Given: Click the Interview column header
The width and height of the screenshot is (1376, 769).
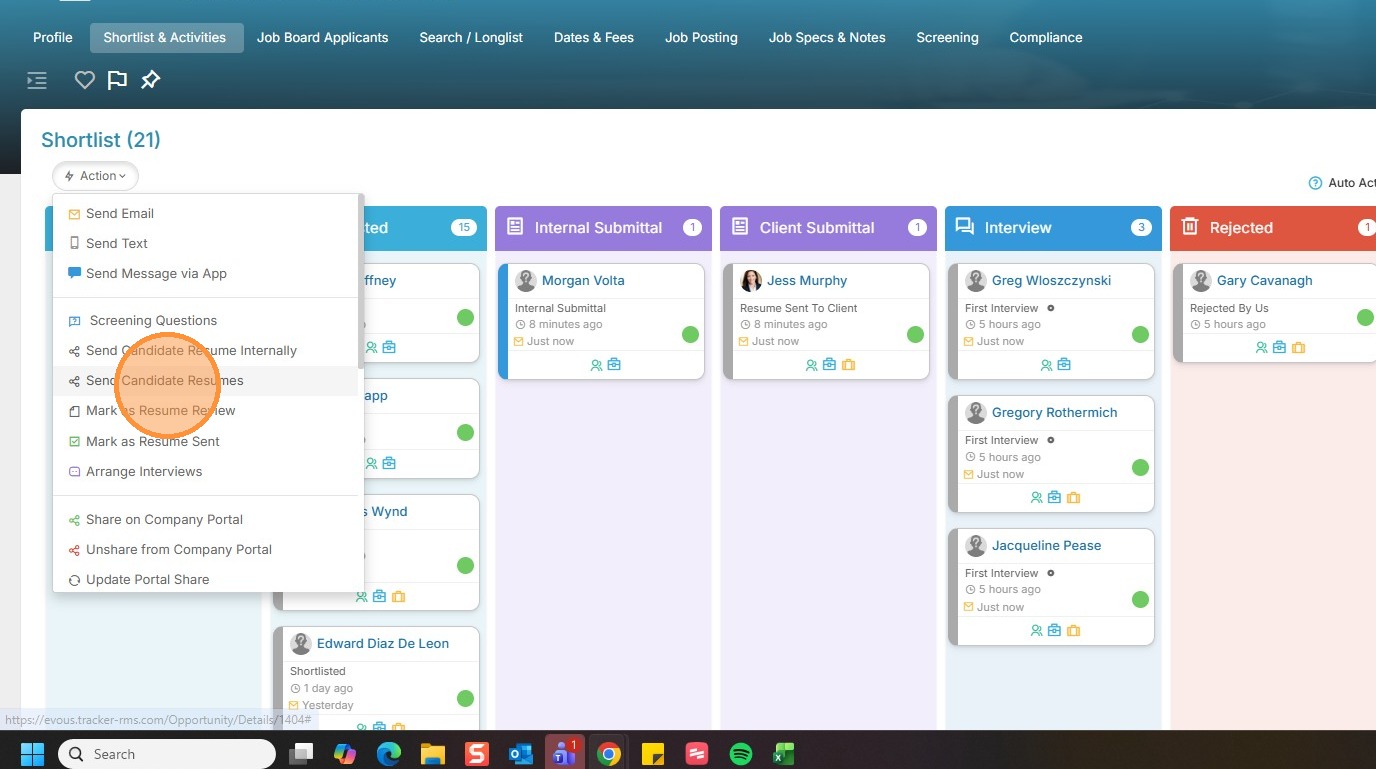Looking at the screenshot, I should 1053,228.
